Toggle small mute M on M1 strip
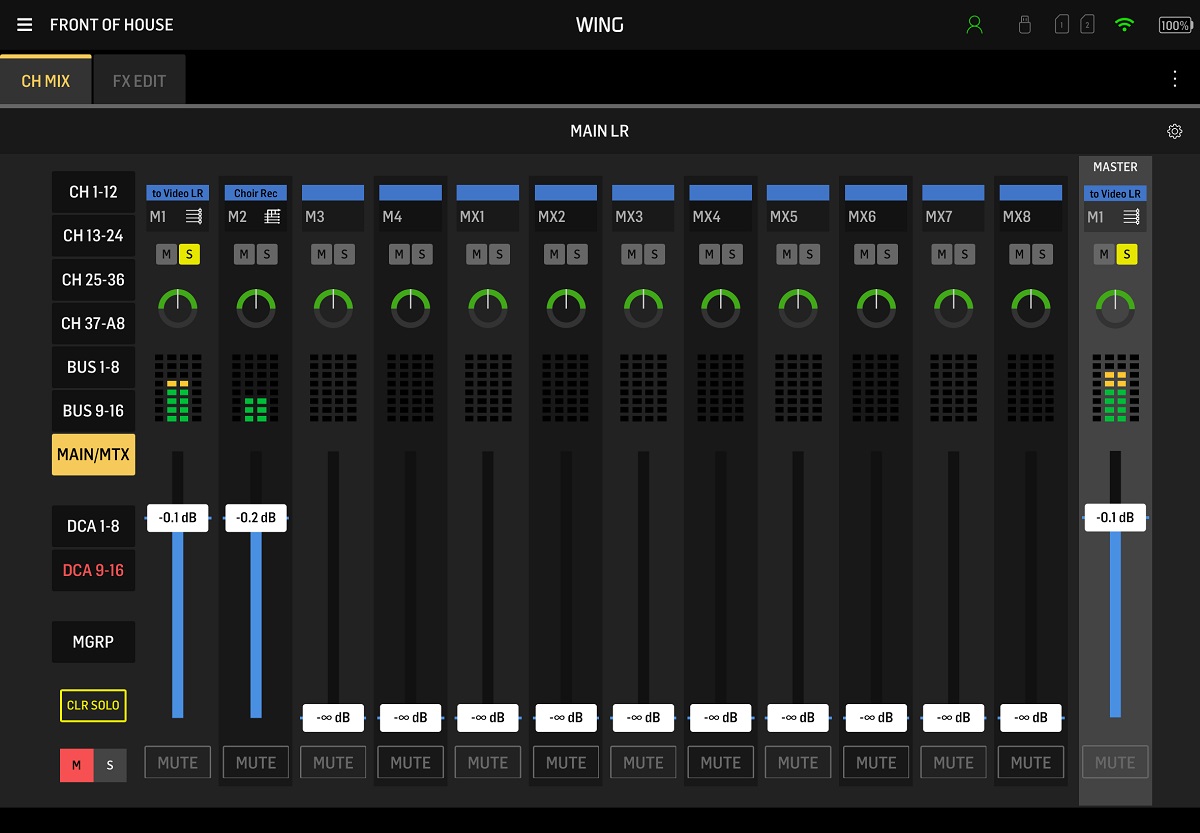Viewport: 1200px width, 833px height. coord(166,255)
